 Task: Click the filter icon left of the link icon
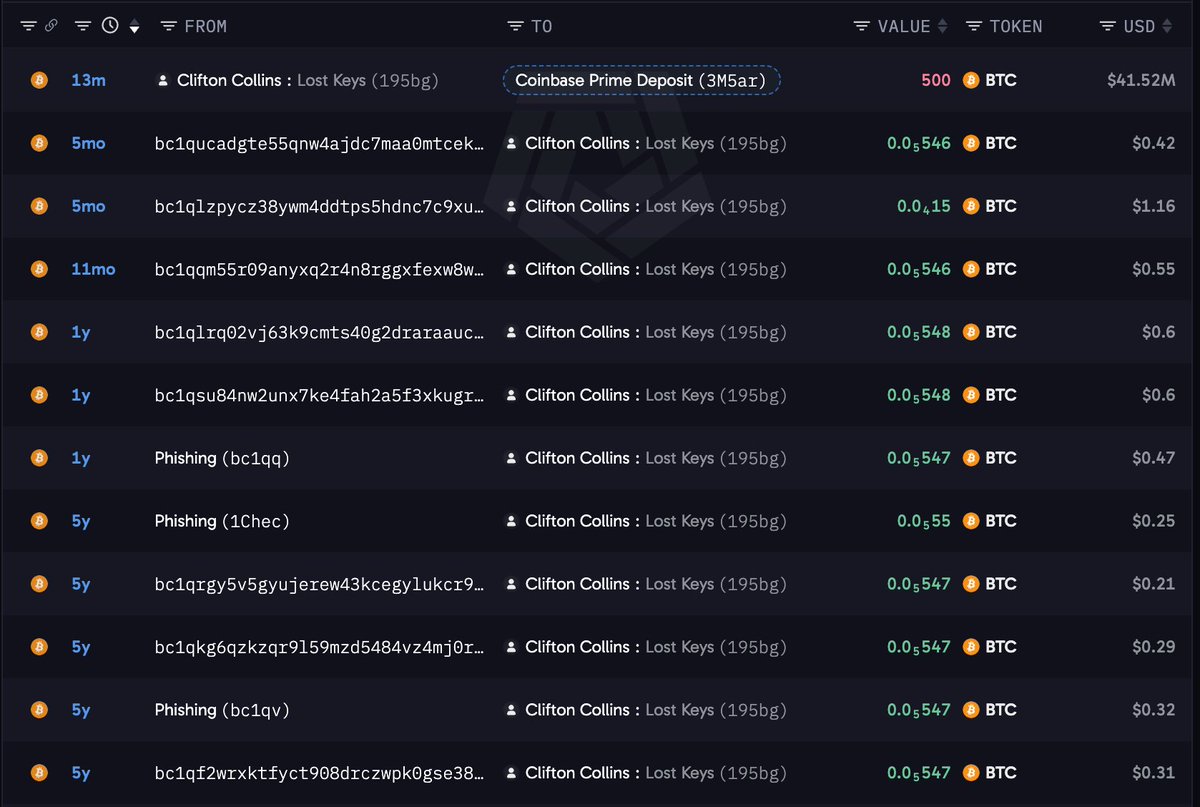[x=28, y=26]
